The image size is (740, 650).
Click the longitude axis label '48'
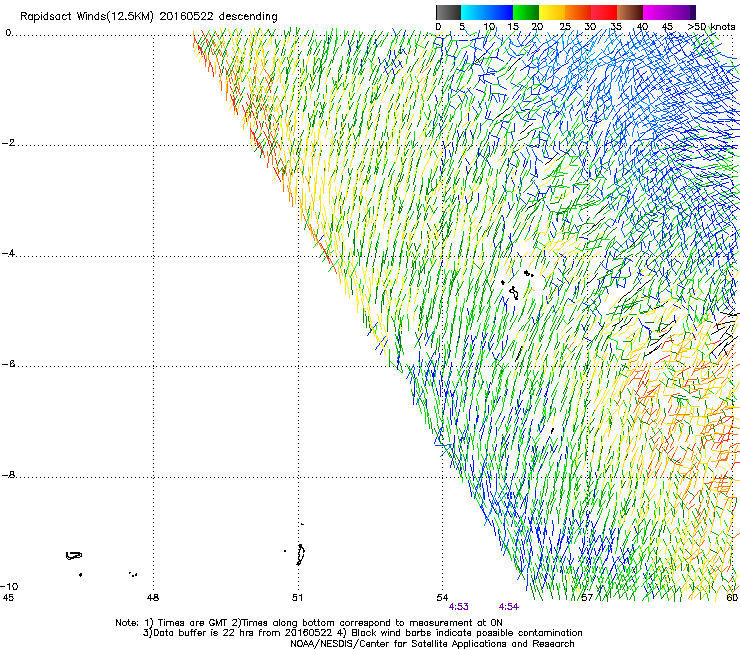click(x=153, y=598)
